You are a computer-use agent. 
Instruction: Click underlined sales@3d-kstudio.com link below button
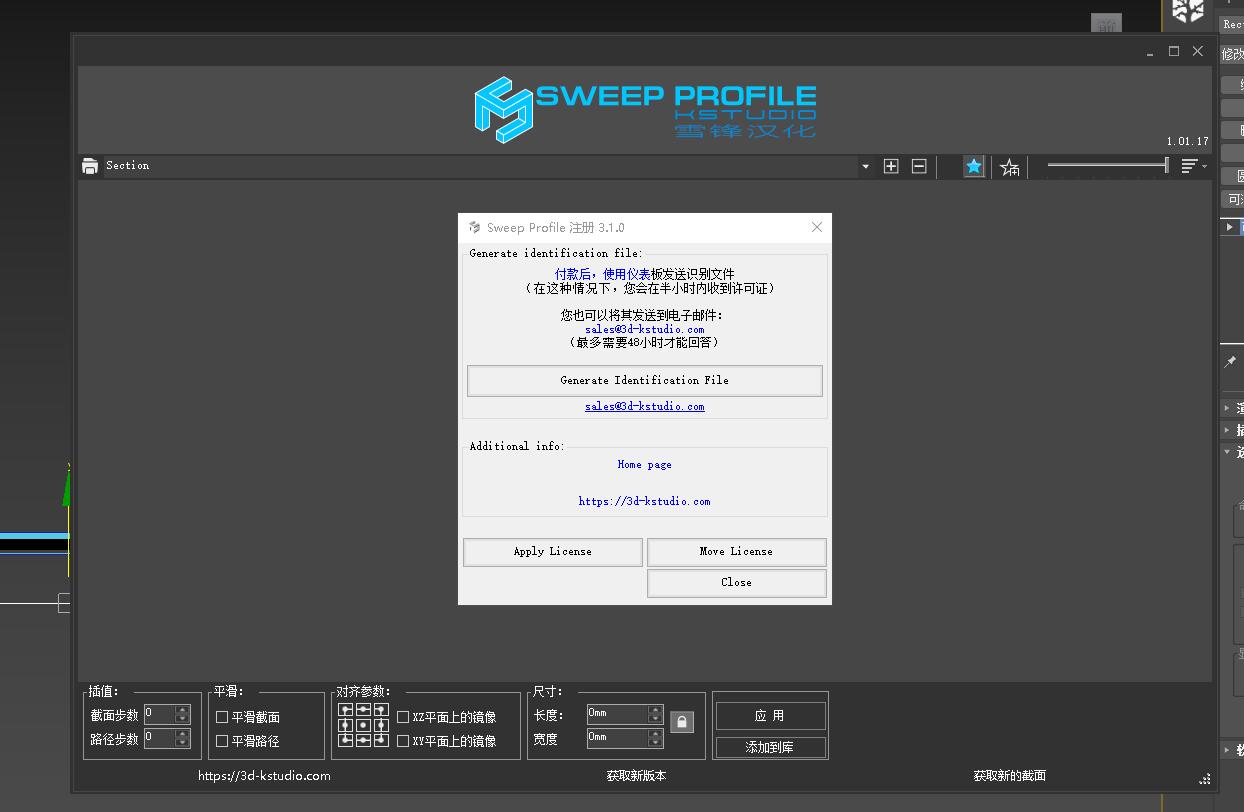coord(644,407)
